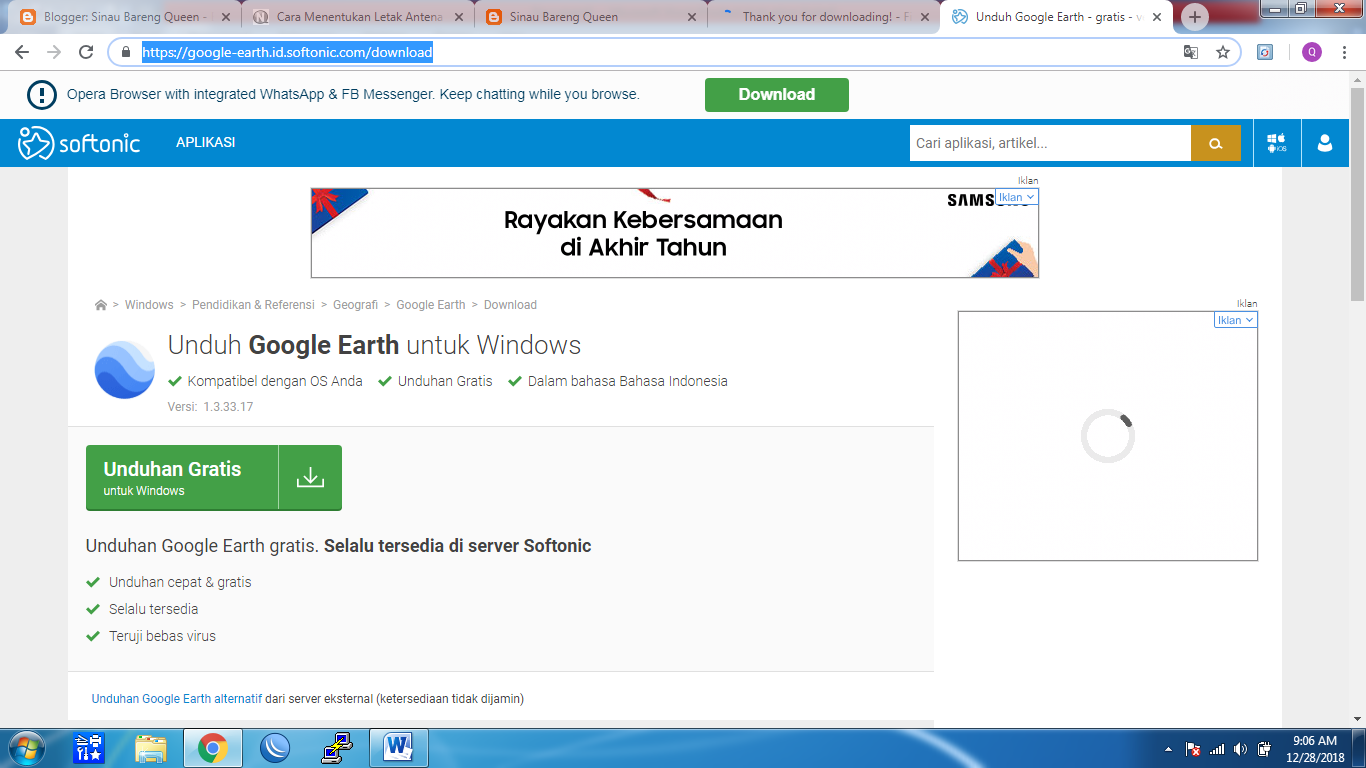The width and height of the screenshot is (1366, 768).
Task: Click the Geografi breadcrumb link
Action: point(355,305)
